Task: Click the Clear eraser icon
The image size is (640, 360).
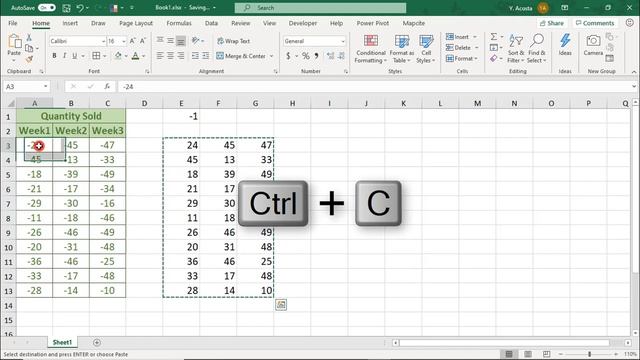Action: 493,59
